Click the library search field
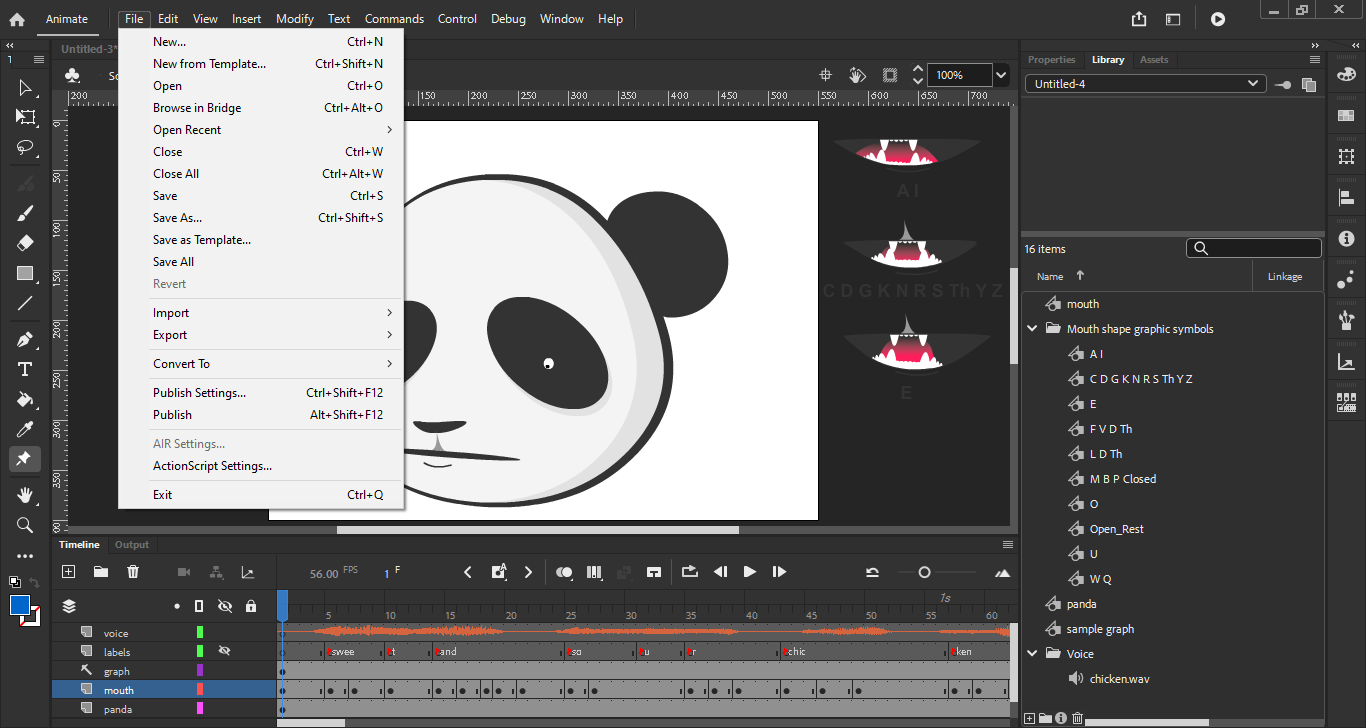Viewport: 1366px width, 728px height. (x=1262, y=249)
